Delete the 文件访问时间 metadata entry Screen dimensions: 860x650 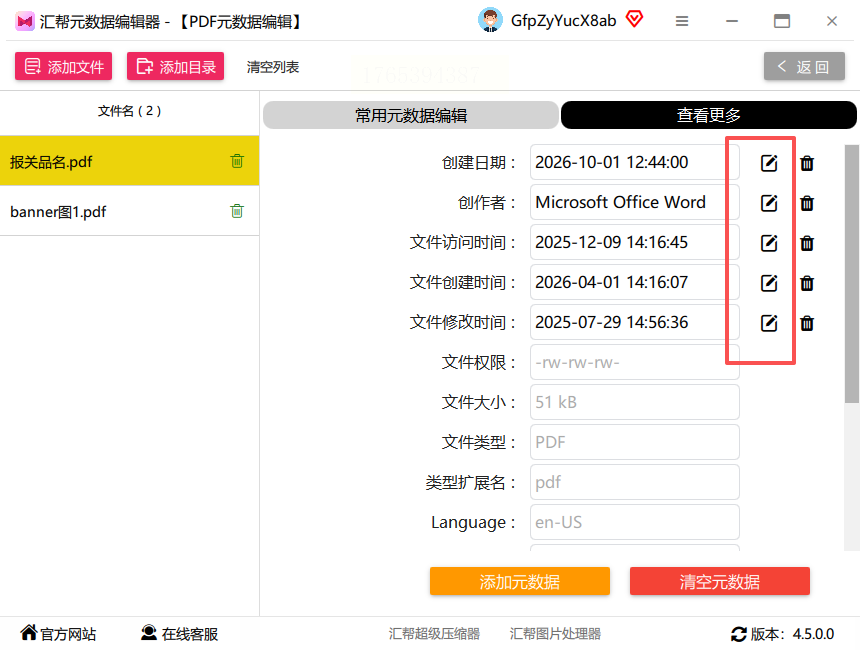[807, 243]
